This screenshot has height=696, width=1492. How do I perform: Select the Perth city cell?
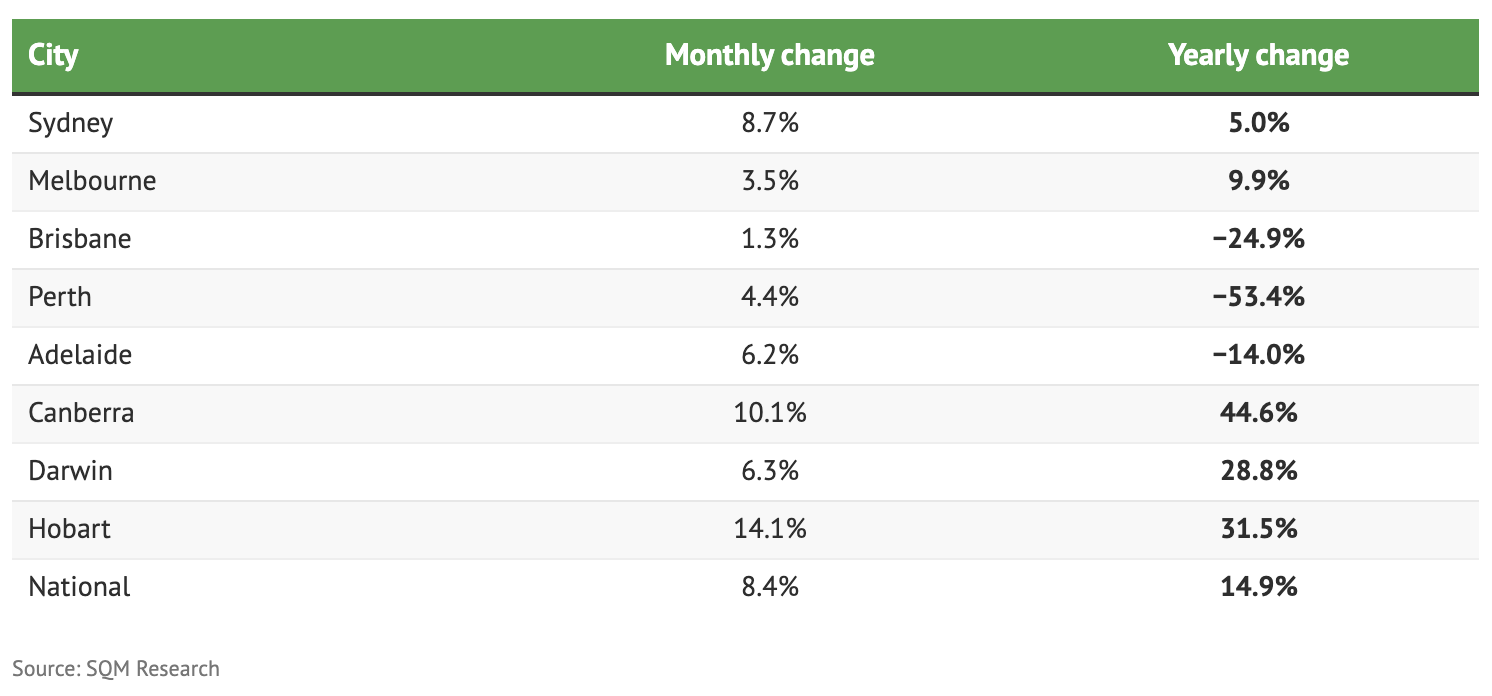click(x=60, y=298)
